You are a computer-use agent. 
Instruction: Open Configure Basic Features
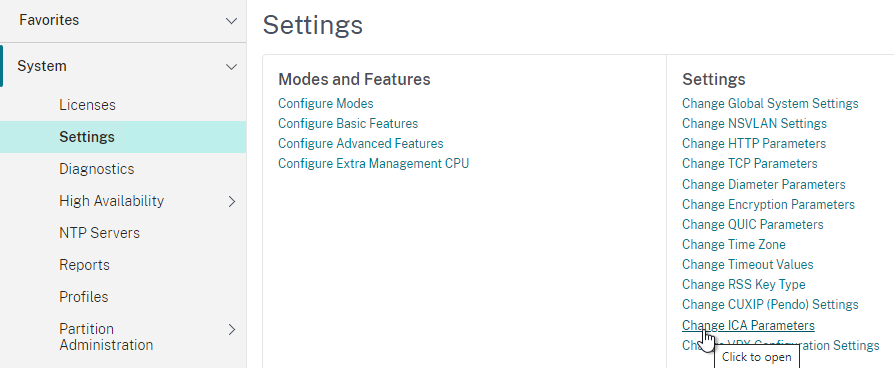click(x=348, y=123)
